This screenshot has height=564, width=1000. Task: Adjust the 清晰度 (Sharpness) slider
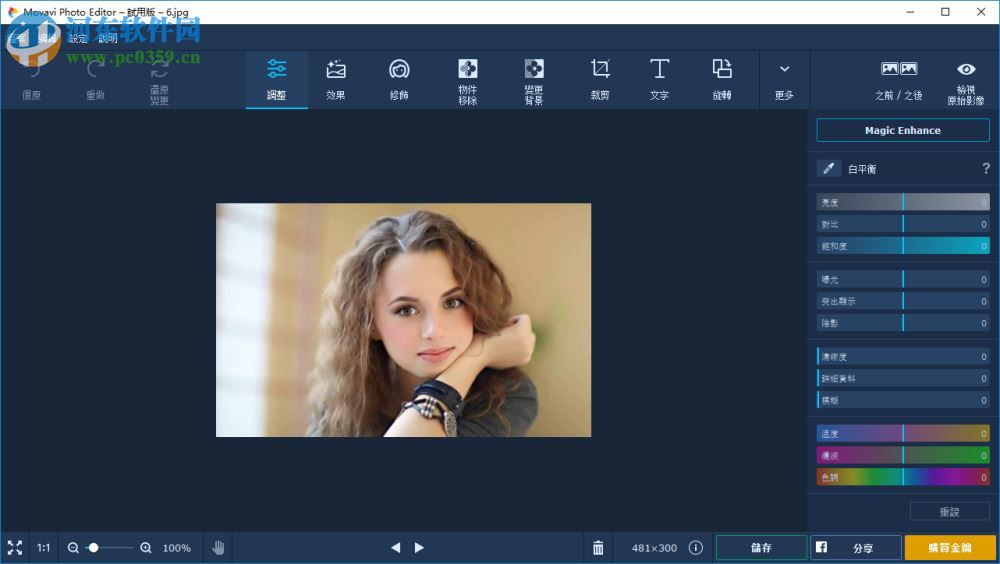[903, 357]
